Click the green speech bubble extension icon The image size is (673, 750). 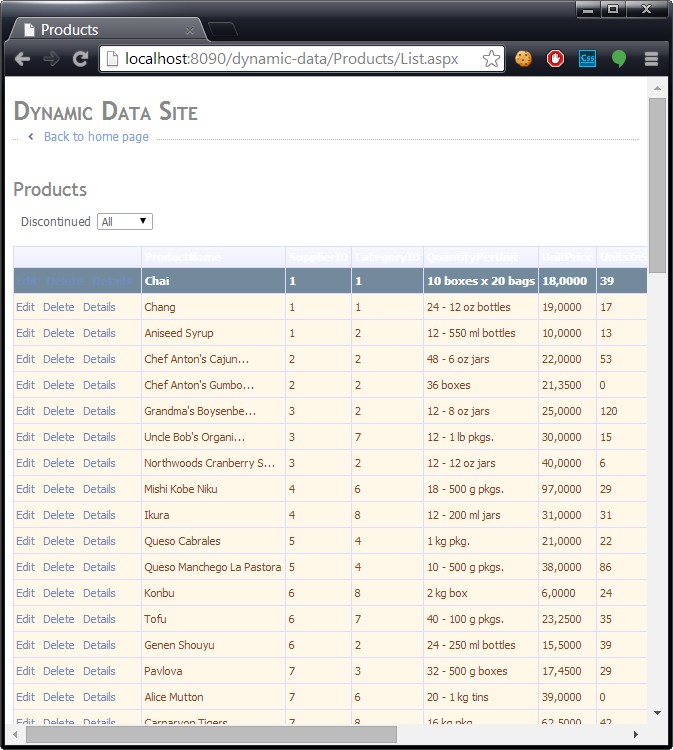618,59
